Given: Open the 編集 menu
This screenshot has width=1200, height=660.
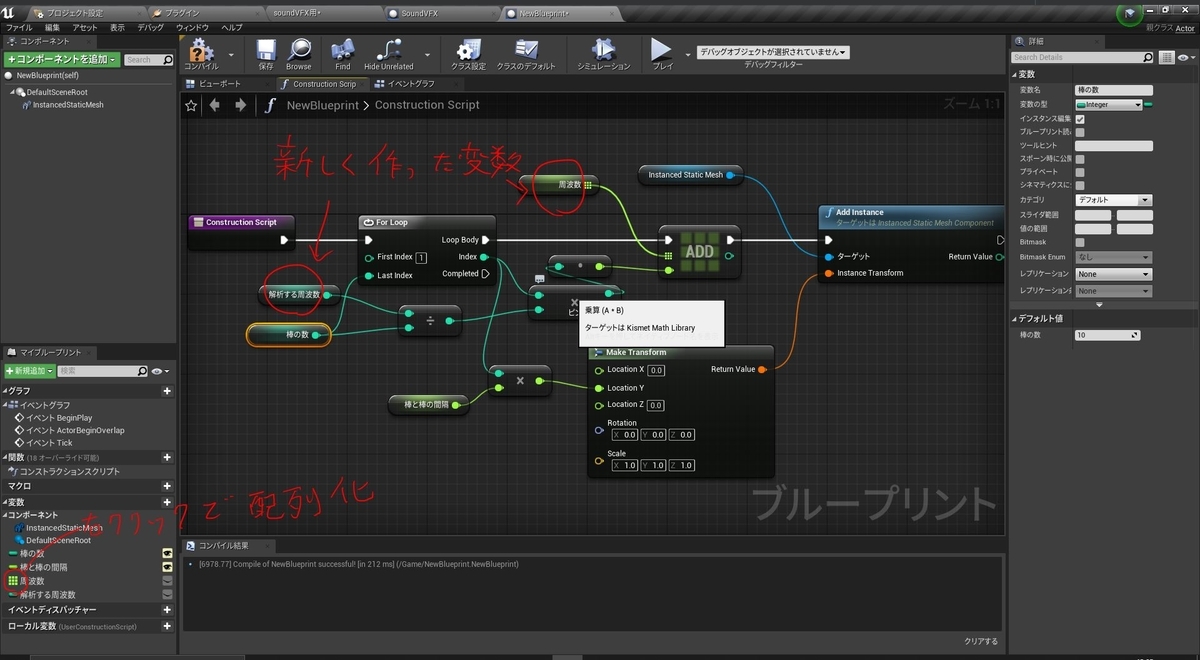Looking at the screenshot, I should click(x=52, y=27).
